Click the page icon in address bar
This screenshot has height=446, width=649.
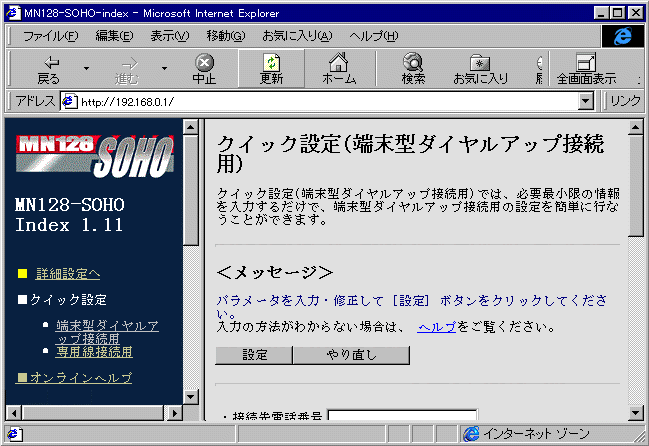pyautogui.click(x=69, y=101)
